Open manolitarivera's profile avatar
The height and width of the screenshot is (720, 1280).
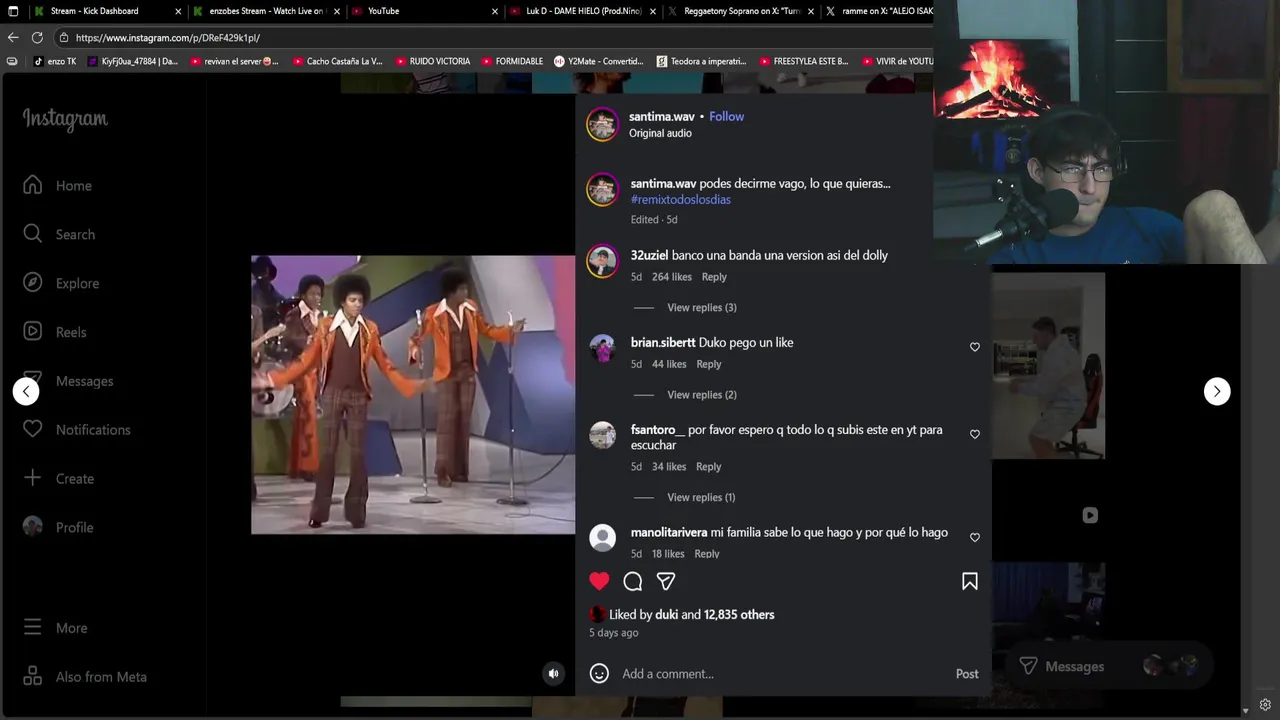click(602, 538)
